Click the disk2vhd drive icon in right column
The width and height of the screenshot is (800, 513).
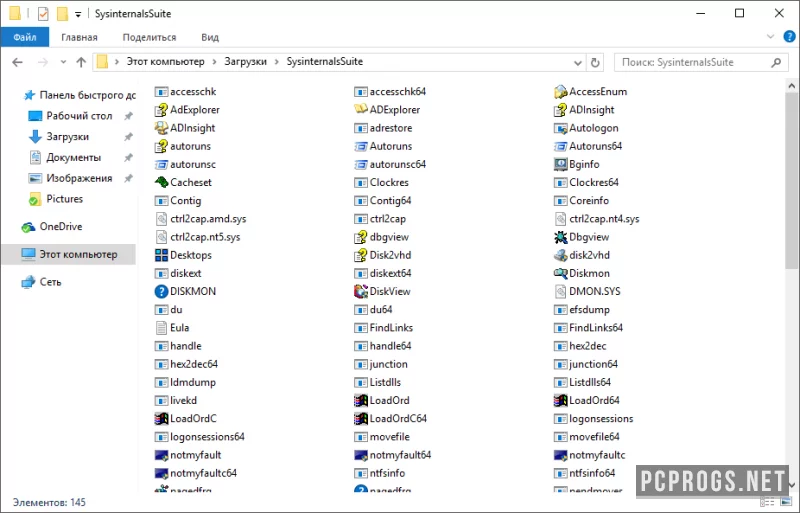point(561,255)
